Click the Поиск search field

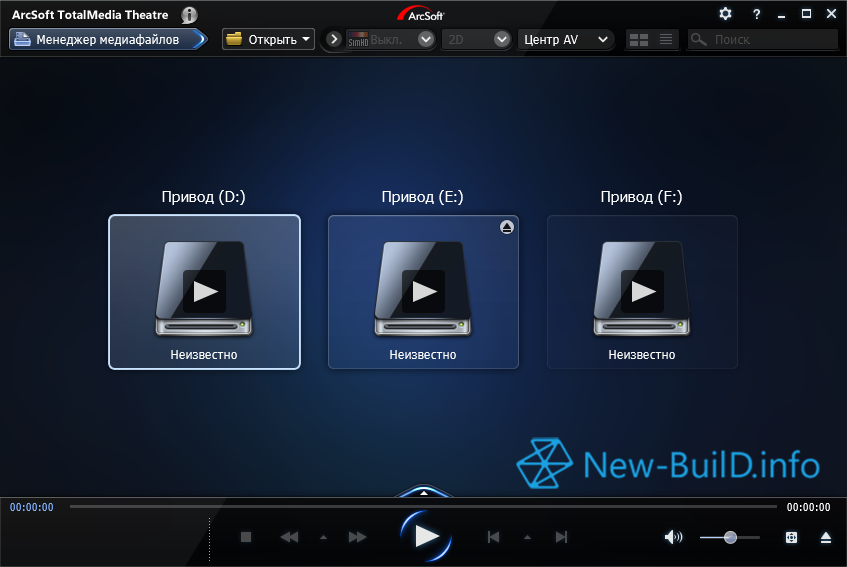tap(763, 39)
